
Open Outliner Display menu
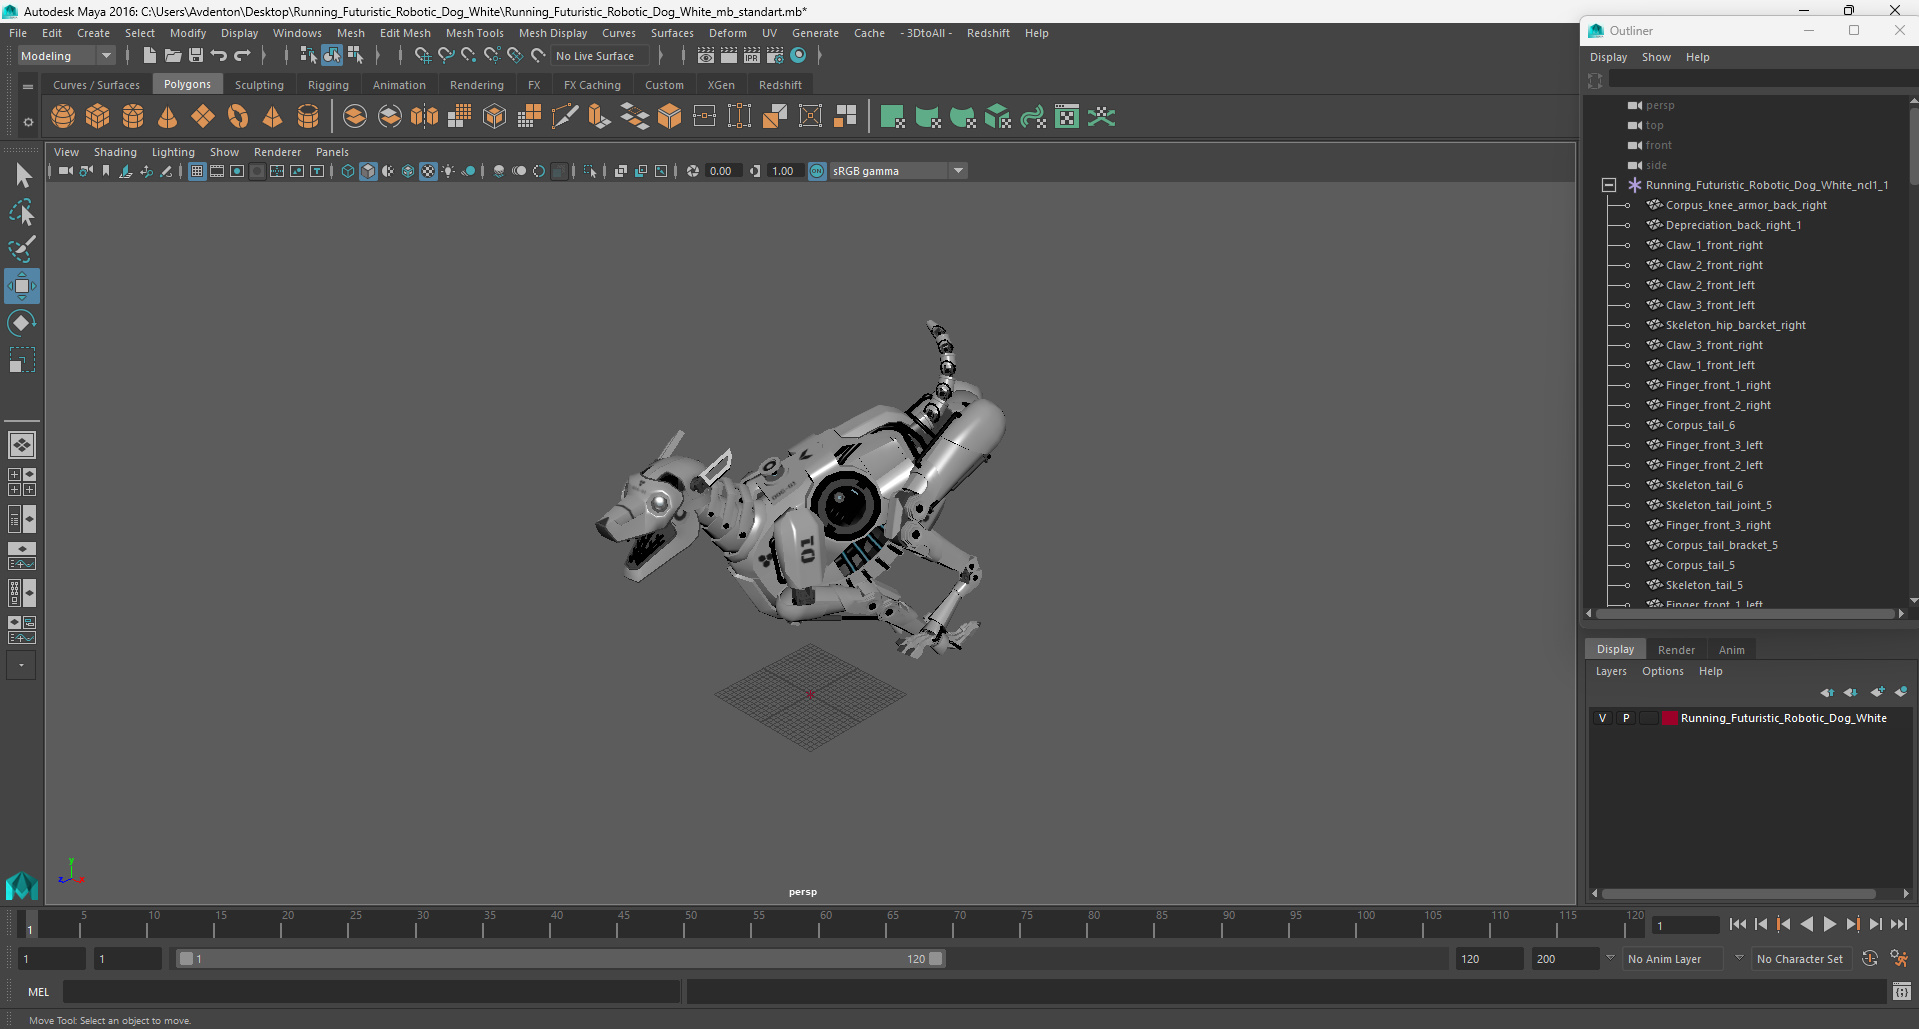tap(1608, 57)
